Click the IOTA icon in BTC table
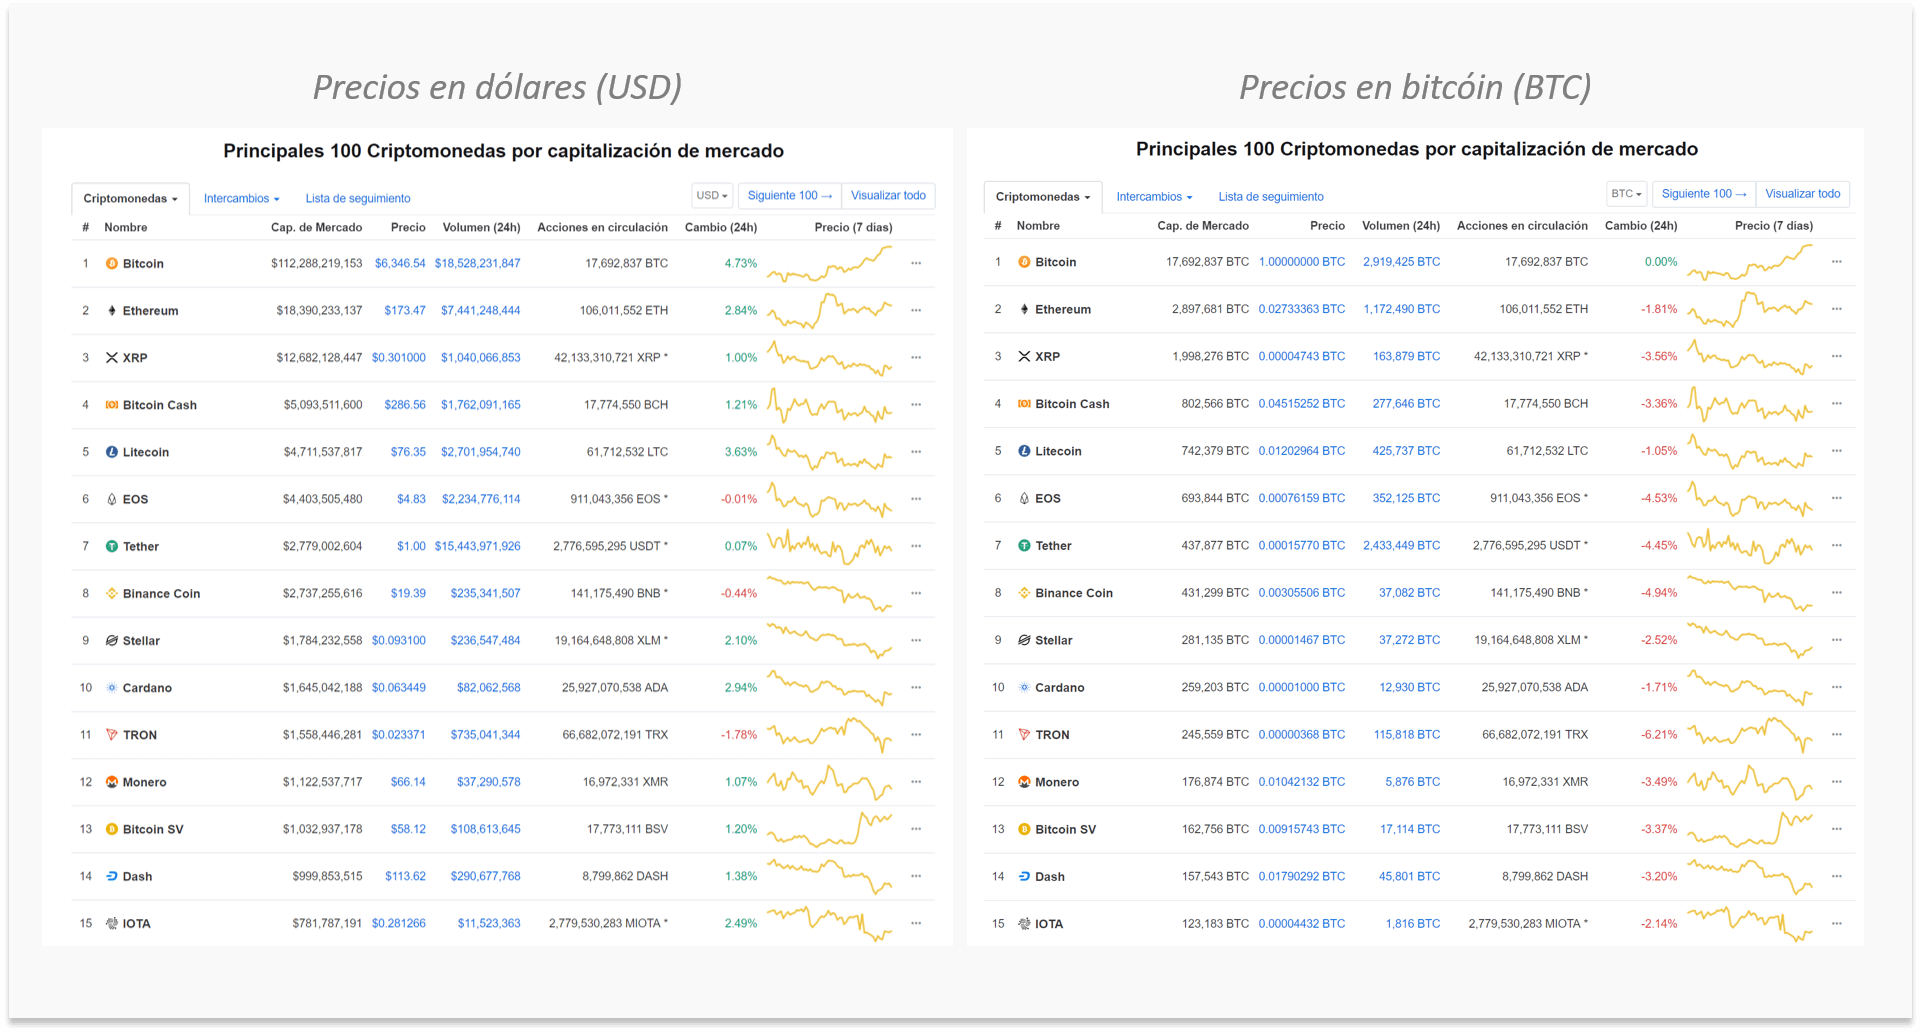The height and width of the screenshot is (1033, 1921). (x=1024, y=924)
